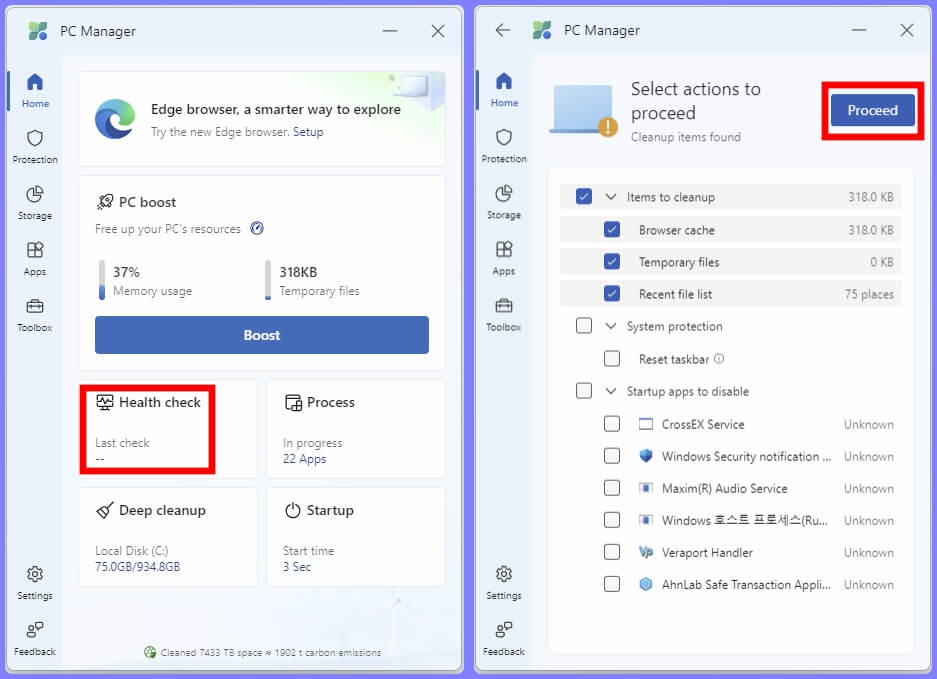Click the Boost button
Image resolution: width=937 pixels, height=679 pixels.
(x=262, y=335)
